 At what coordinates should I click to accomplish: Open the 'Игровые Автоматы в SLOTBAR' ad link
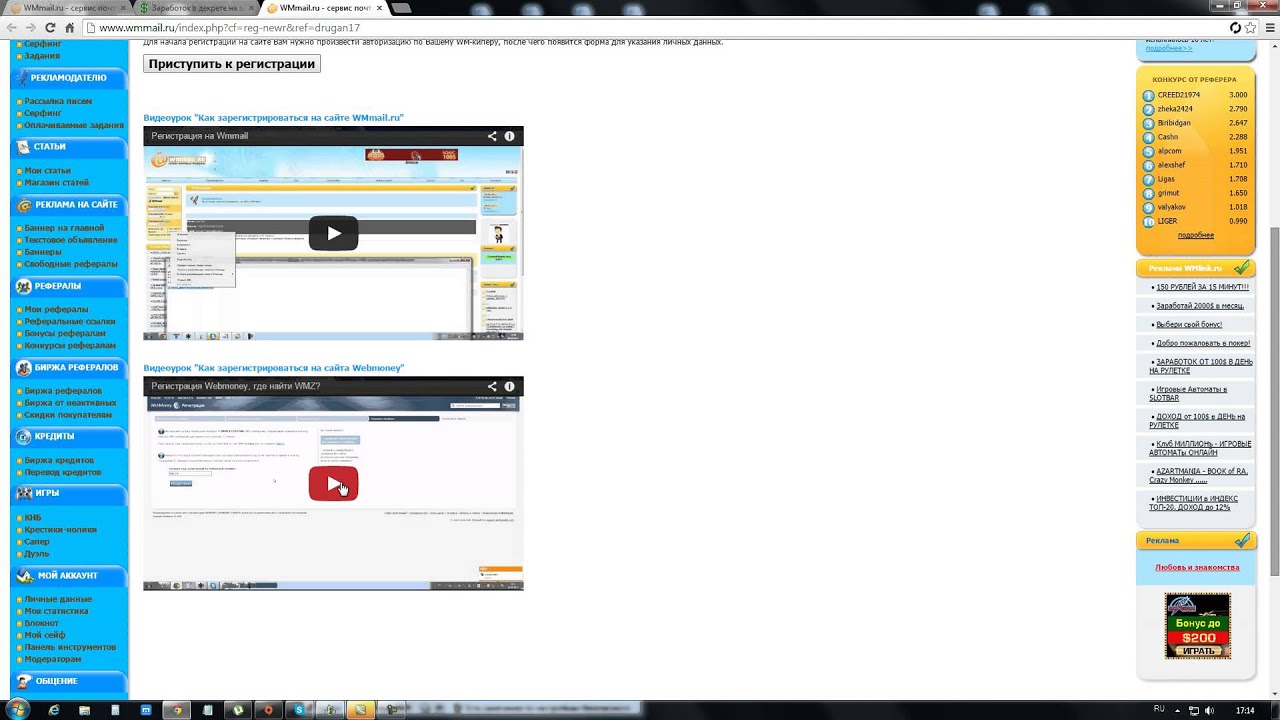click(x=1188, y=393)
